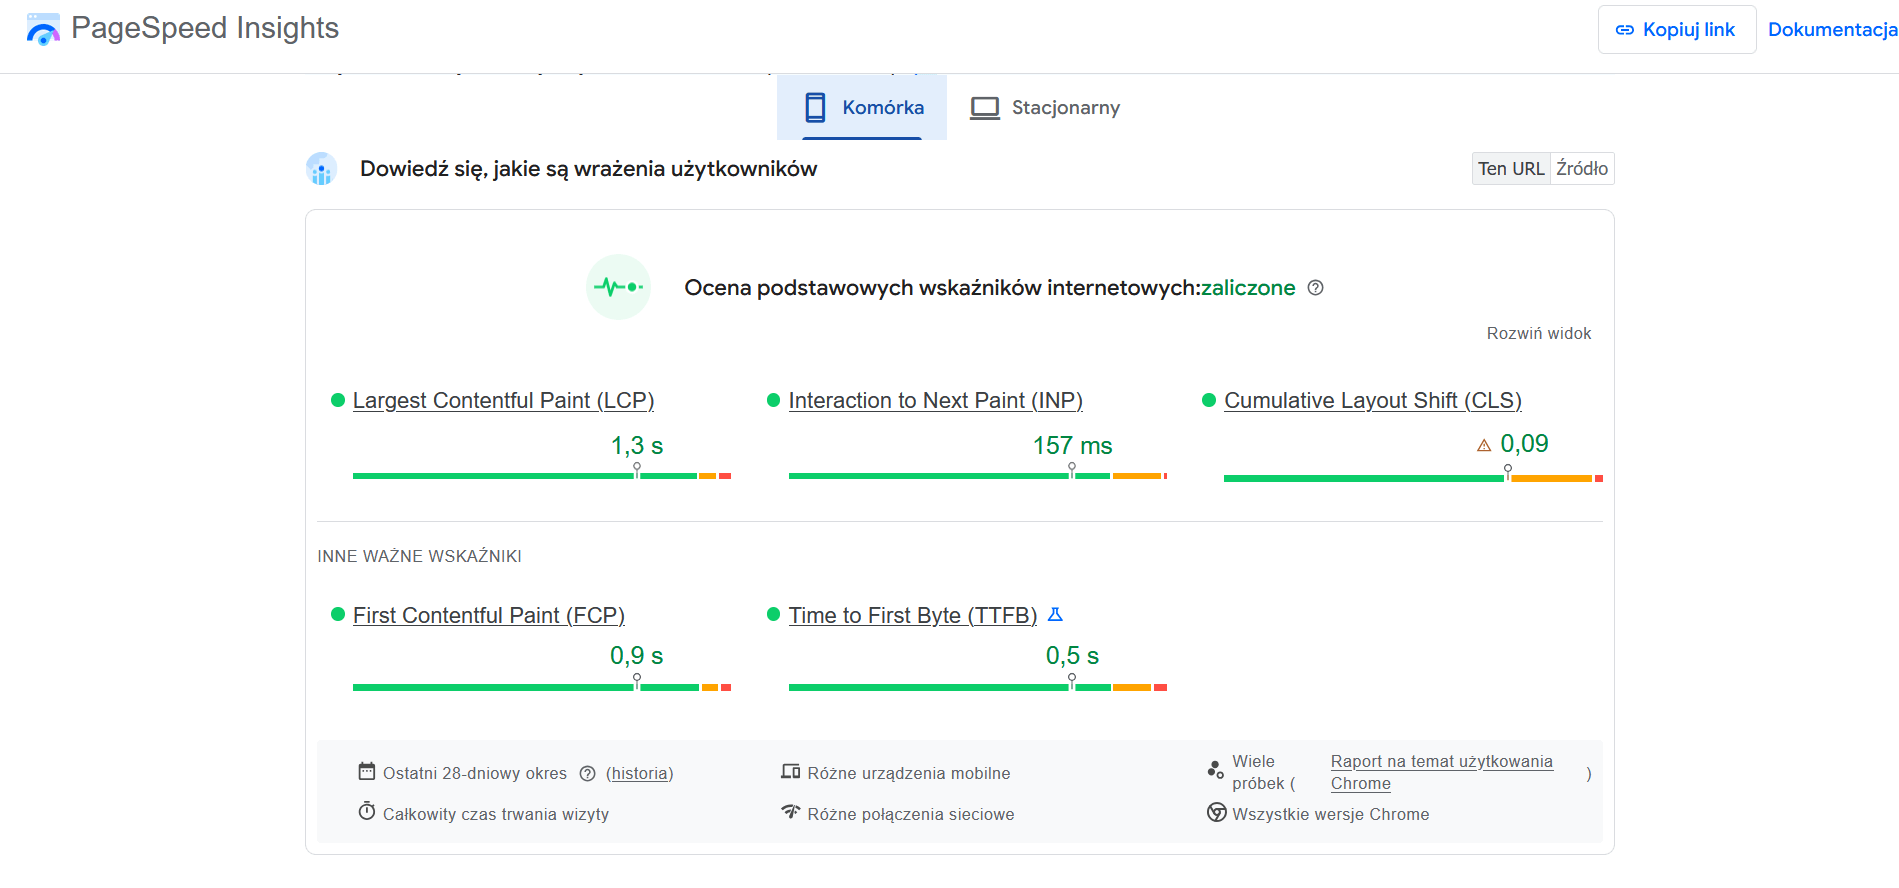Expand metrics with Rozwiń widok
Image resolution: width=1899 pixels, height=888 pixels.
(1538, 333)
